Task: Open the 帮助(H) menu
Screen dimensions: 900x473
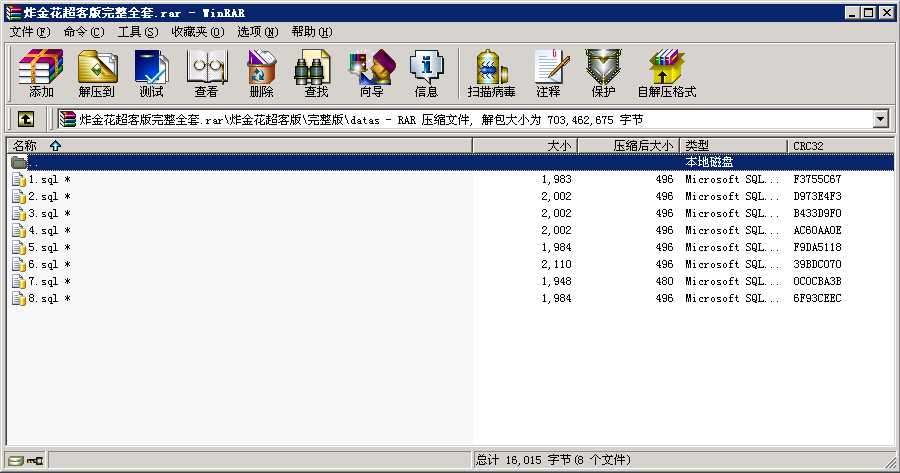Action: pos(312,32)
